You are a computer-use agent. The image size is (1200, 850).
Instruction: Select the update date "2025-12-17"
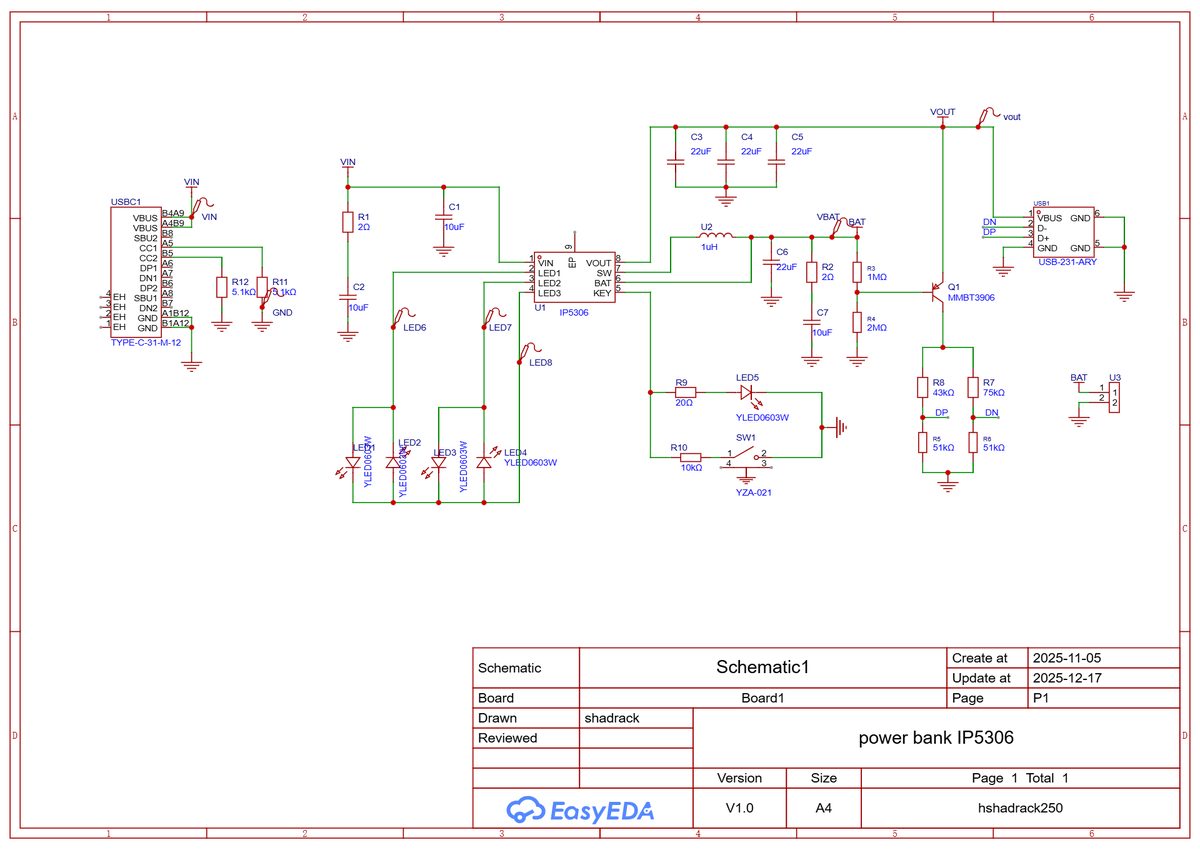[1067, 678]
